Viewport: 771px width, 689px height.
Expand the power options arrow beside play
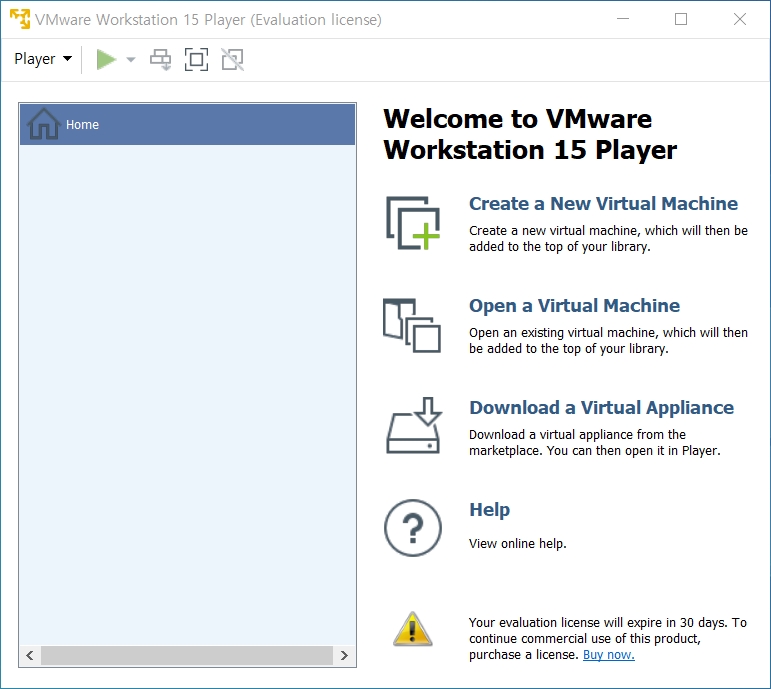(131, 60)
